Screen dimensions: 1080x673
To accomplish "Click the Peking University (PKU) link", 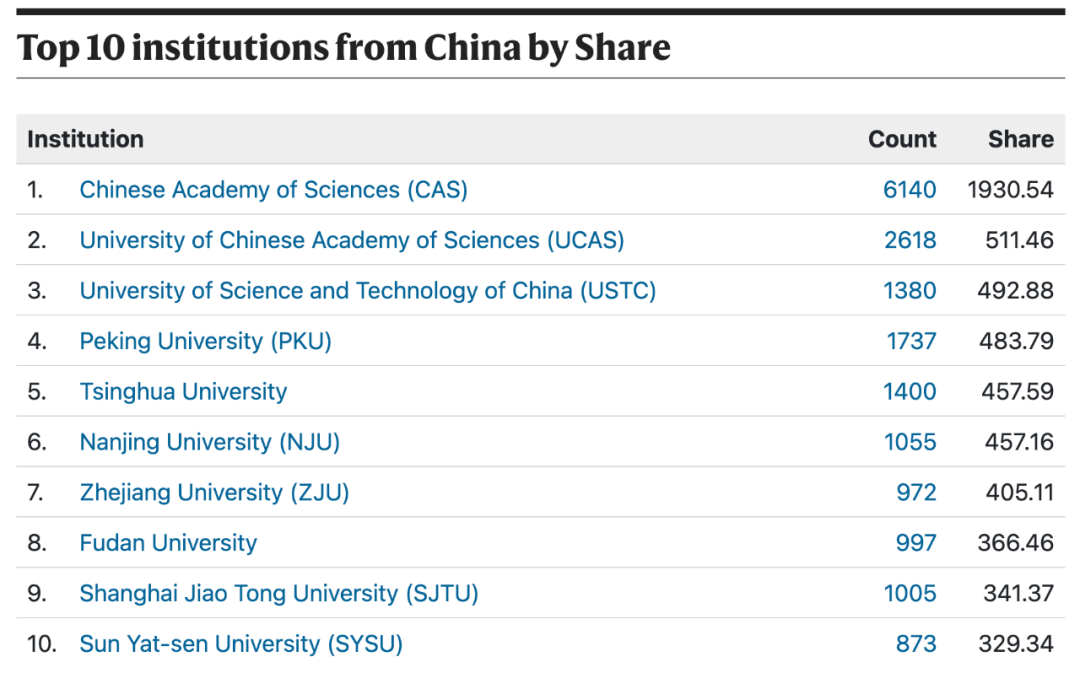I will tap(205, 341).
